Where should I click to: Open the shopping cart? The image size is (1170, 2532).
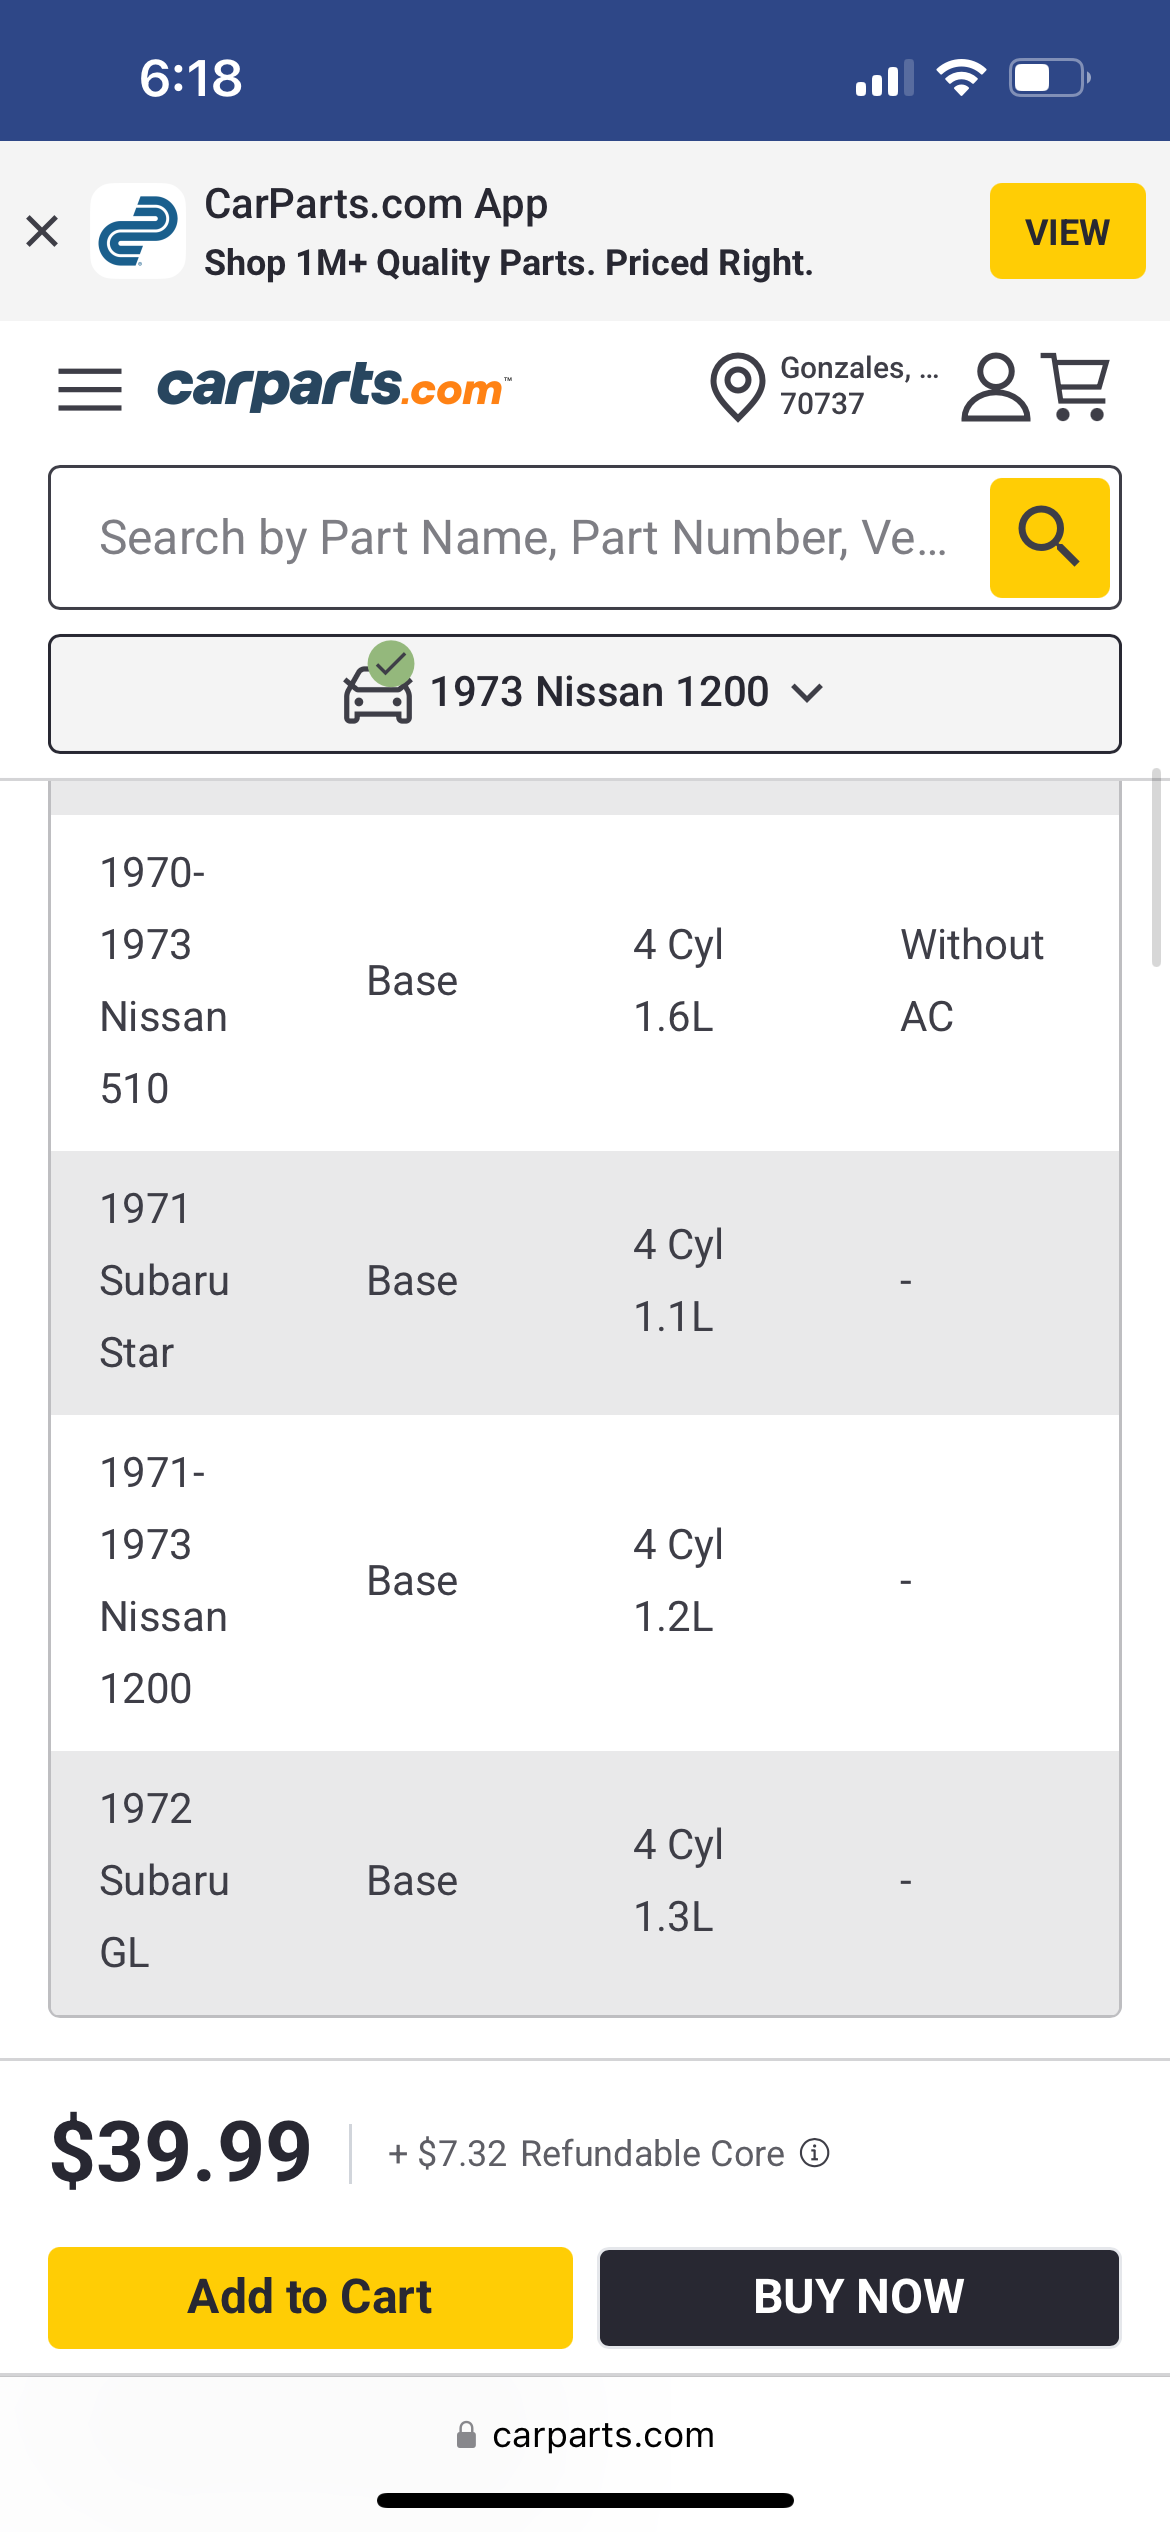tap(1076, 386)
